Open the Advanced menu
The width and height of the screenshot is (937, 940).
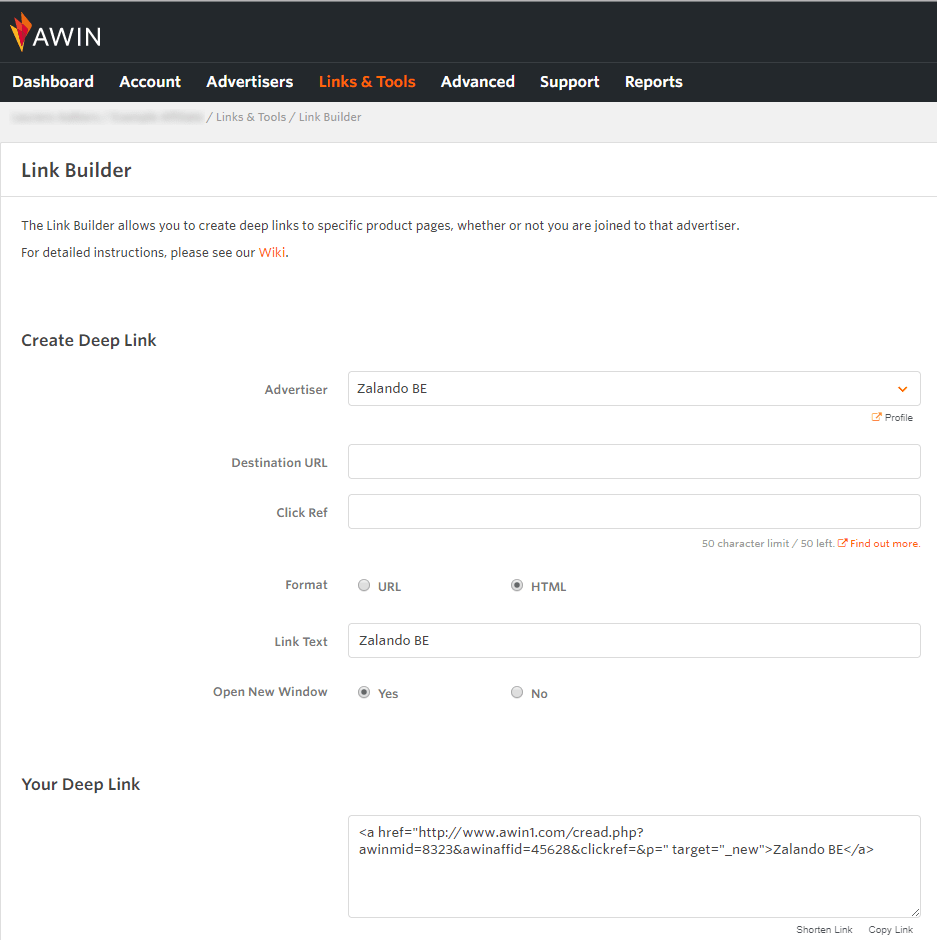pos(478,82)
